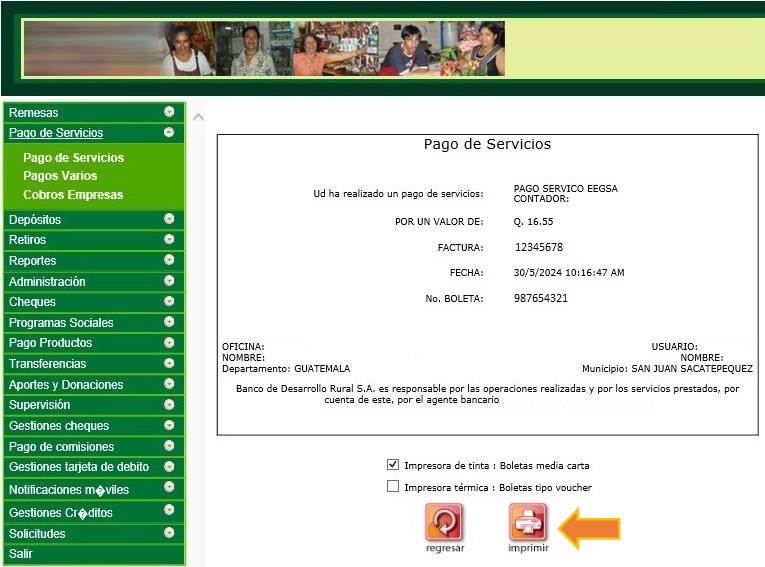
Task: Expand the Cheques arrow icon
Action: (x=169, y=301)
